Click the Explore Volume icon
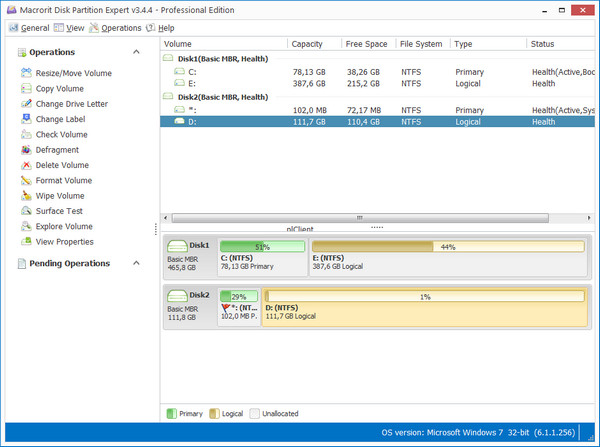The width and height of the screenshot is (600, 447). [x=26, y=226]
